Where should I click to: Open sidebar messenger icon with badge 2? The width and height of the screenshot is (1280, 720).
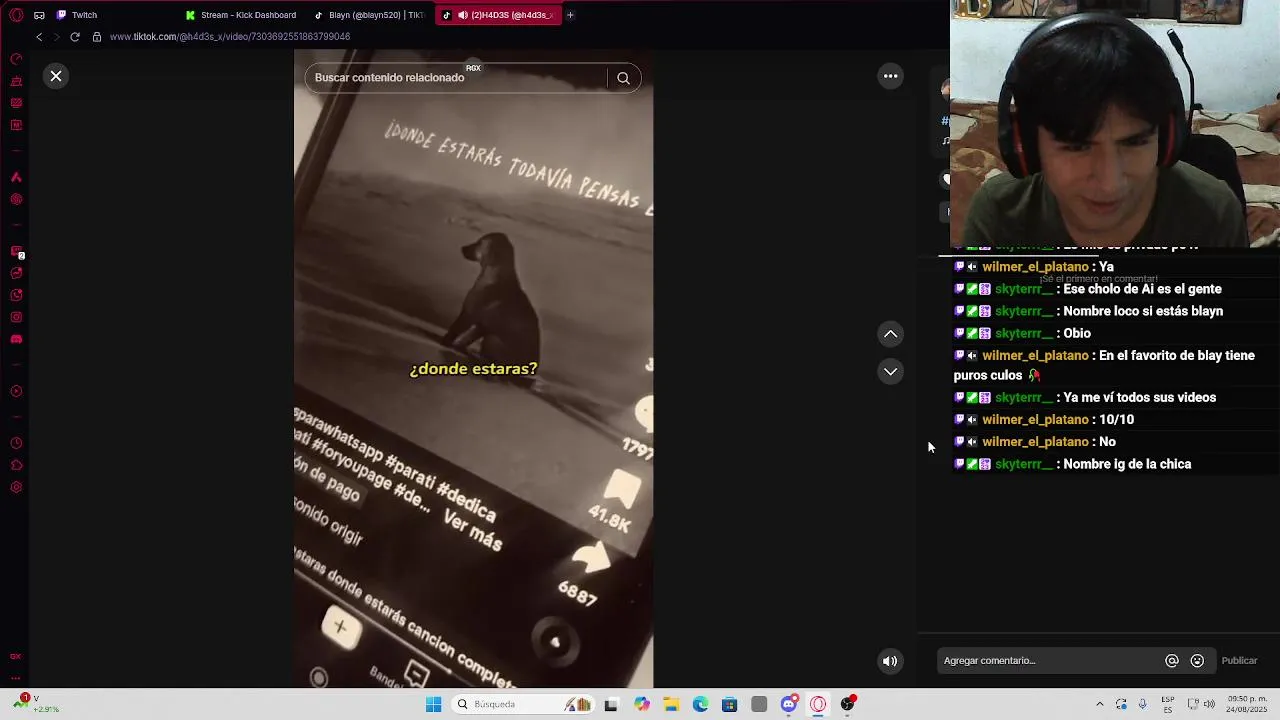coord(16,251)
